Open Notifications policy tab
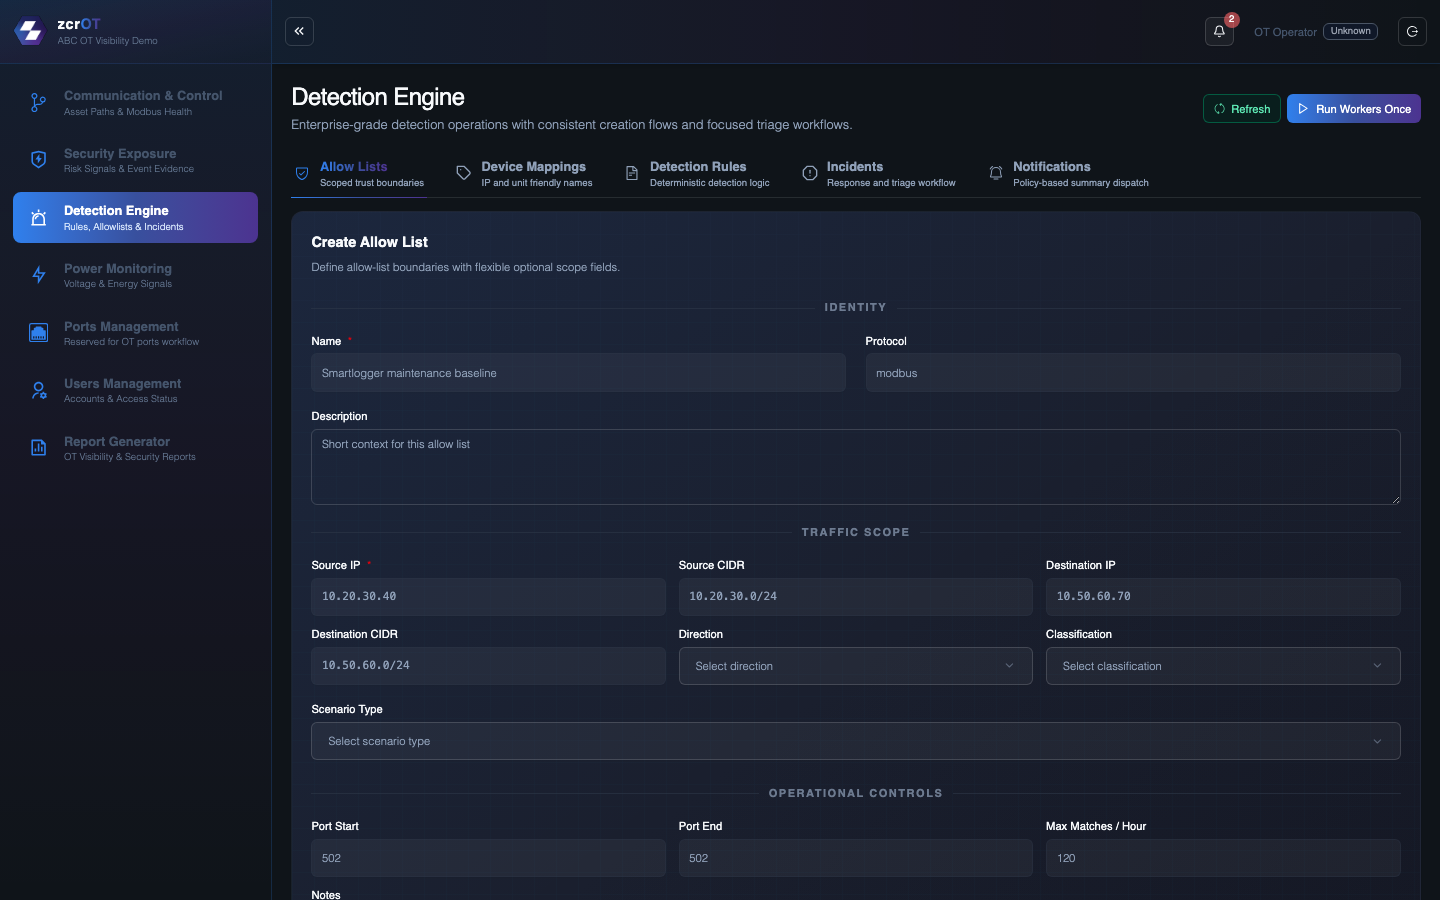Screen dimensions: 1440x900 coord(1068,174)
